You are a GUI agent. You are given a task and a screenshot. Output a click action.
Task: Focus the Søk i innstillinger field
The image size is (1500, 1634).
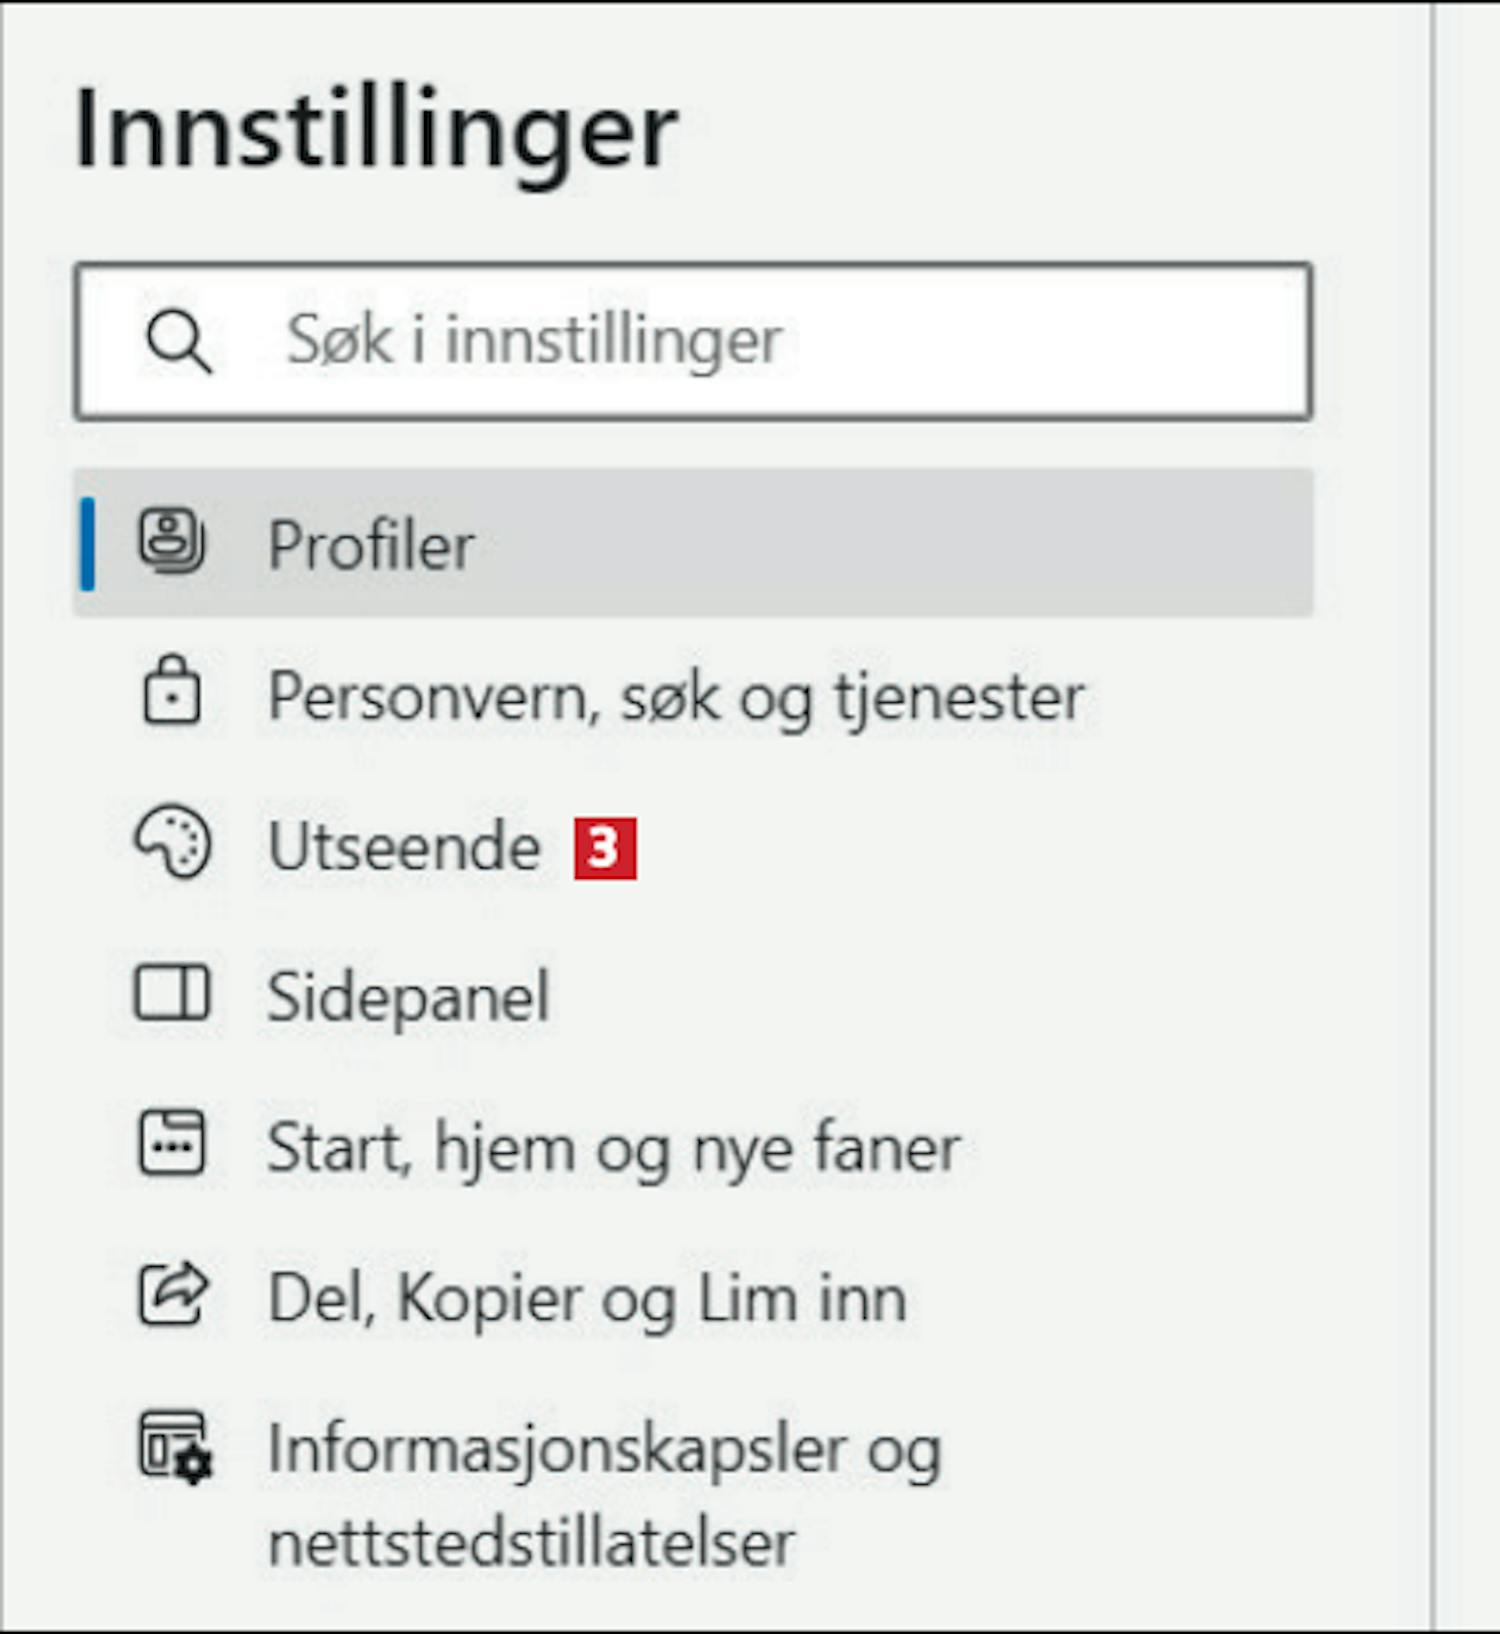(693, 341)
